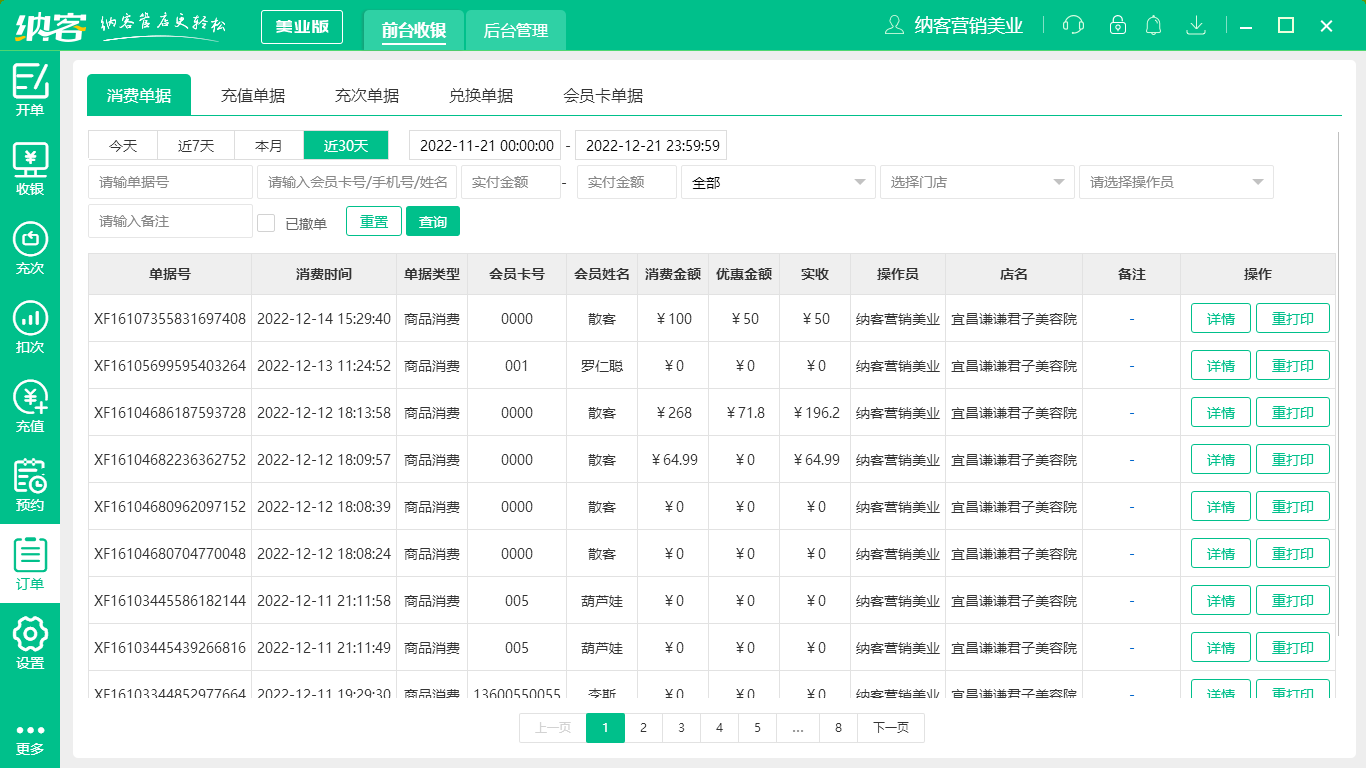Click the 查询 search button

[433, 221]
